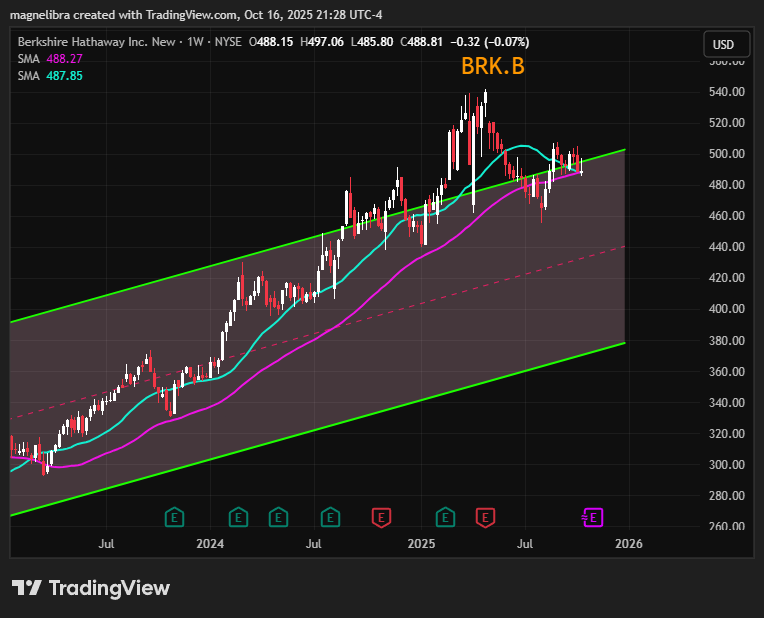Click the red earnings marker before 2025 label
The height and width of the screenshot is (618, 764).
click(x=382, y=517)
